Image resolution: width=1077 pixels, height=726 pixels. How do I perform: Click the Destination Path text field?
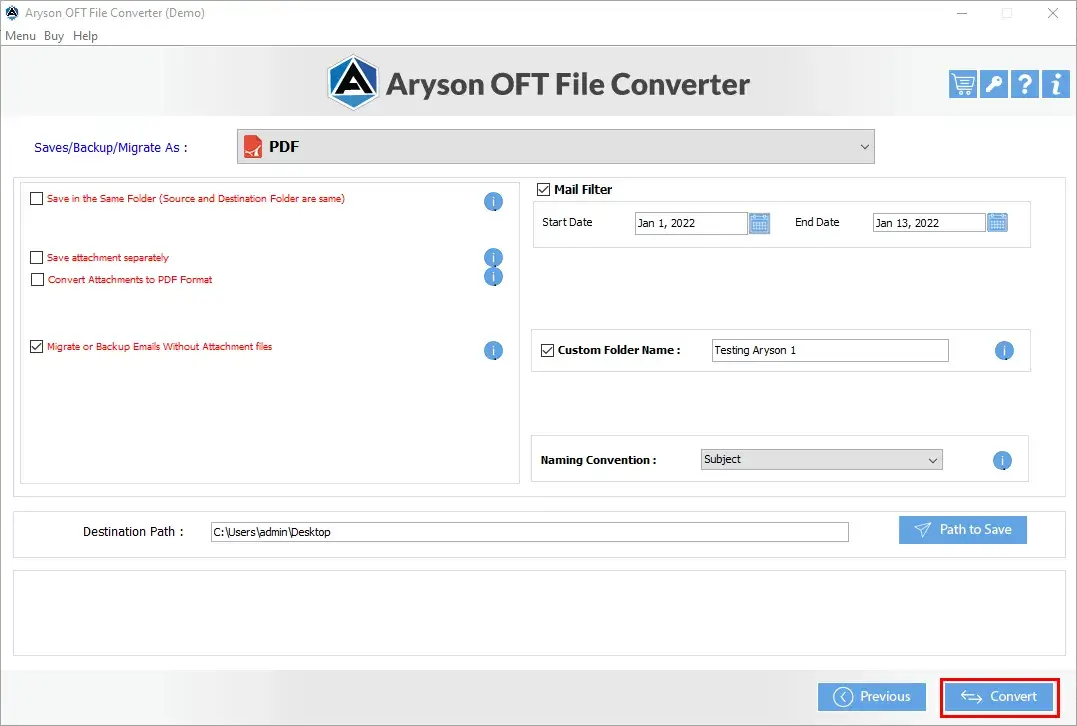530,532
